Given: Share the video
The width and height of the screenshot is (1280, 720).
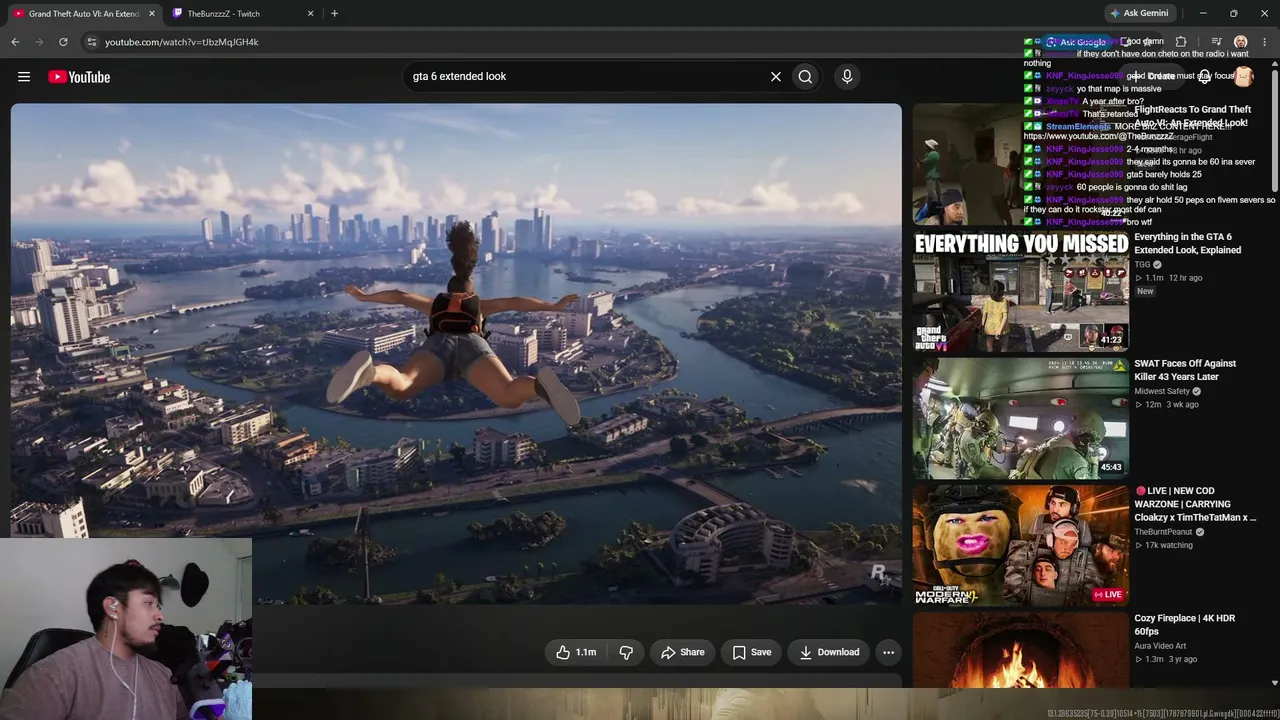Looking at the screenshot, I should click(683, 652).
